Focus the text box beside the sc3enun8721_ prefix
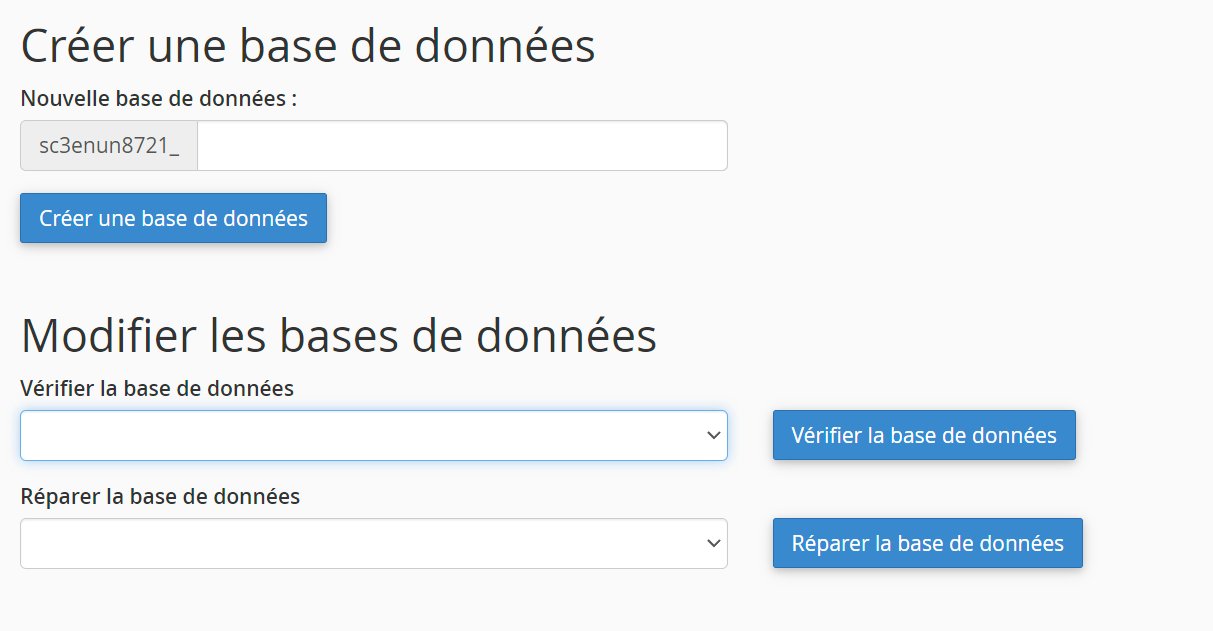1213x631 pixels. 462,146
